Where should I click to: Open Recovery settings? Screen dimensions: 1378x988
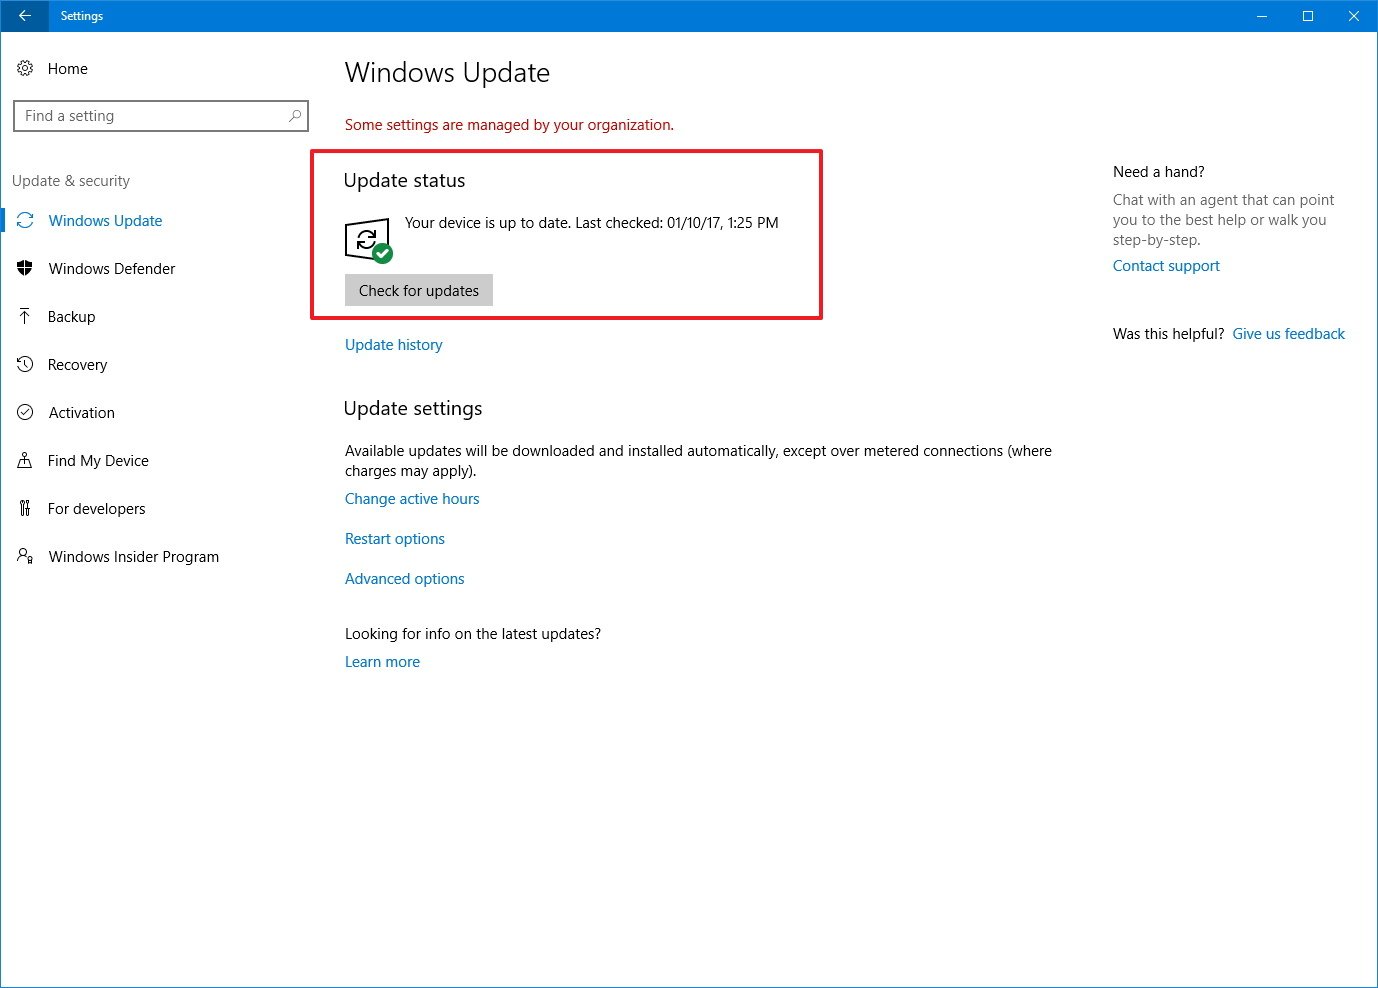point(78,364)
